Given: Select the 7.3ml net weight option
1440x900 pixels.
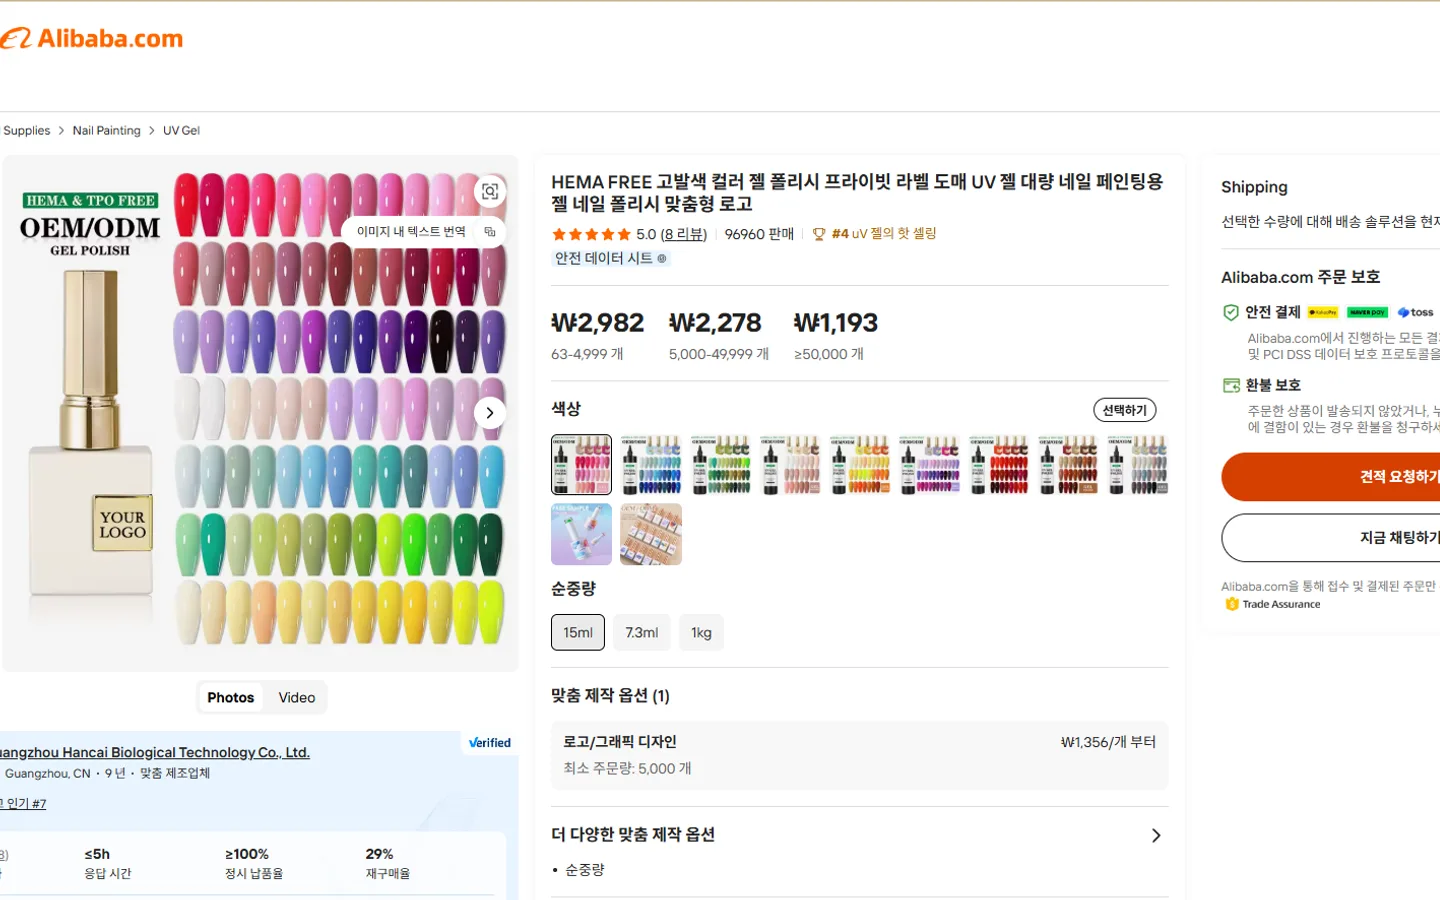Looking at the screenshot, I should [642, 633].
